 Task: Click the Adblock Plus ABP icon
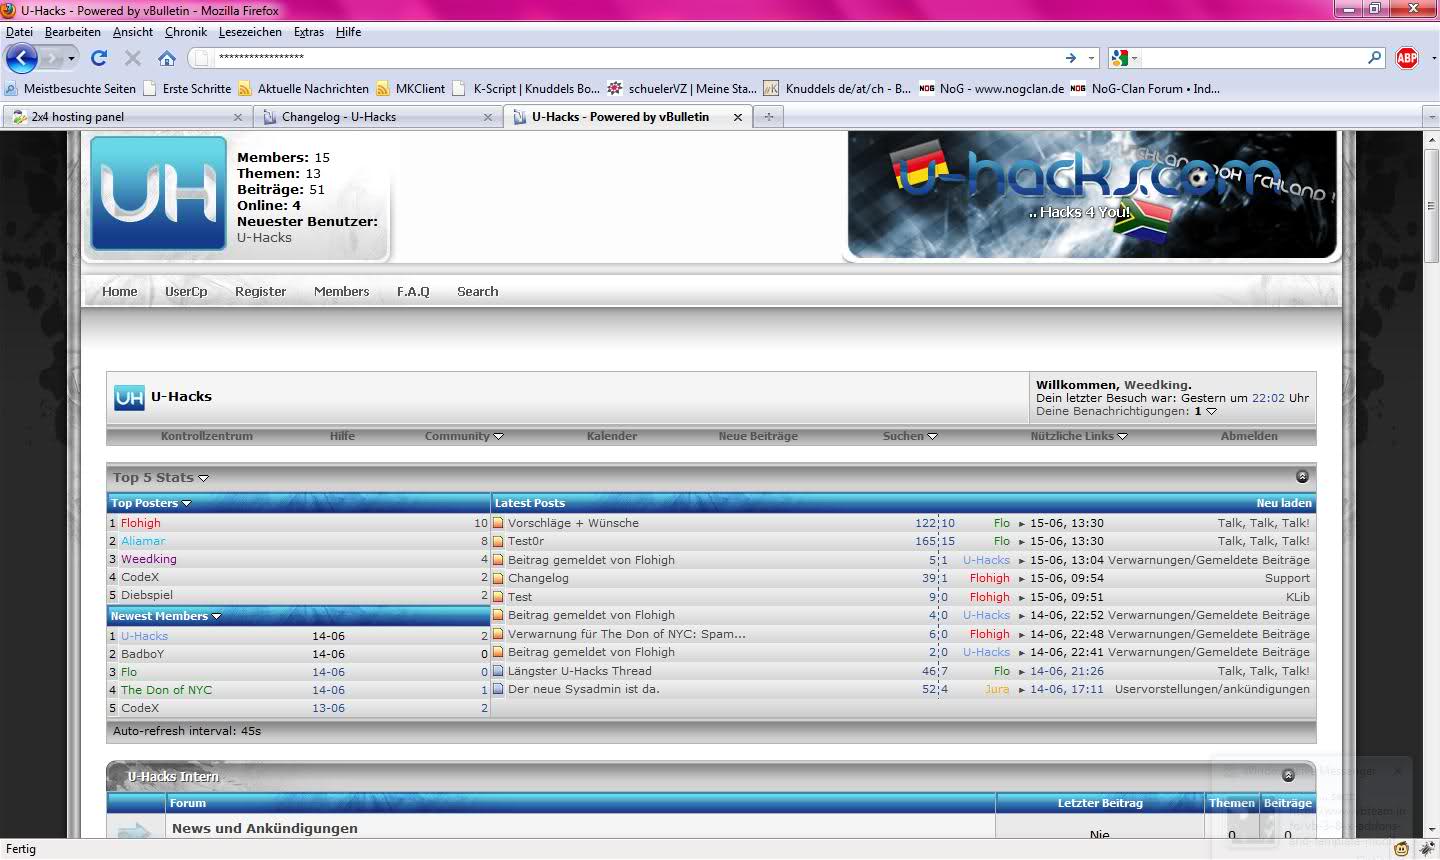click(x=1407, y=58)
